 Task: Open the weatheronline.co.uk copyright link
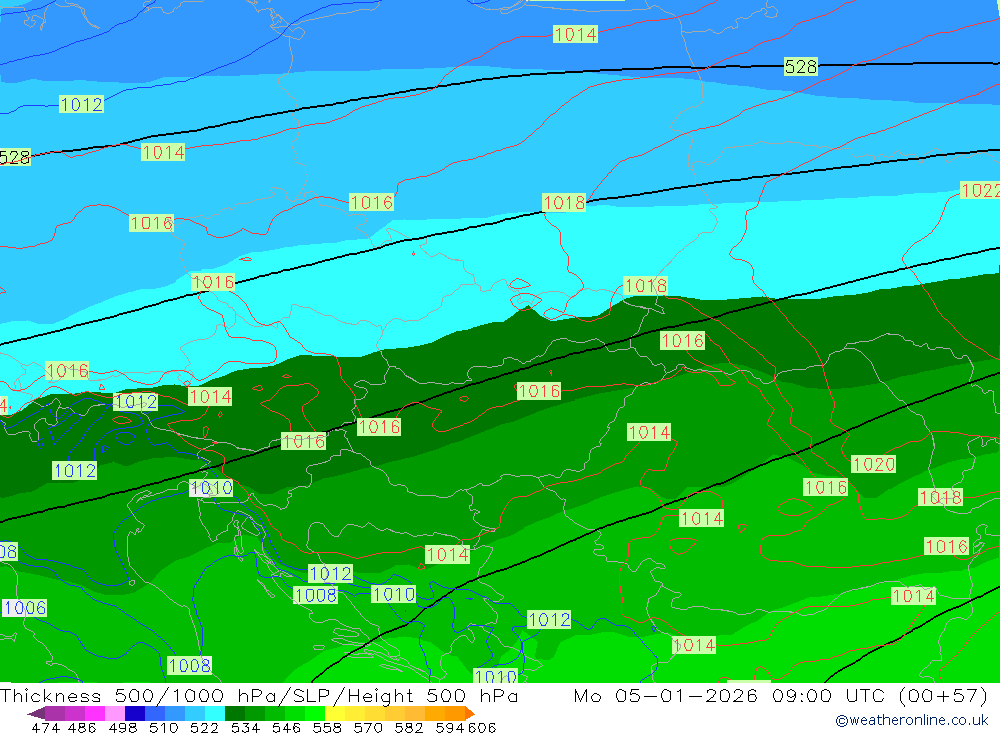pos(912,720)
